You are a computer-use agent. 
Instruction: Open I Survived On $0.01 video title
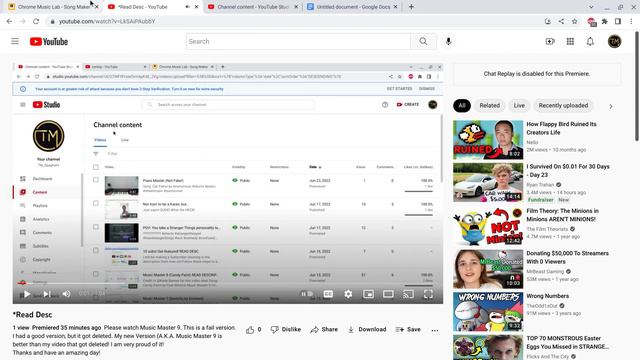(x=568, y=171)
